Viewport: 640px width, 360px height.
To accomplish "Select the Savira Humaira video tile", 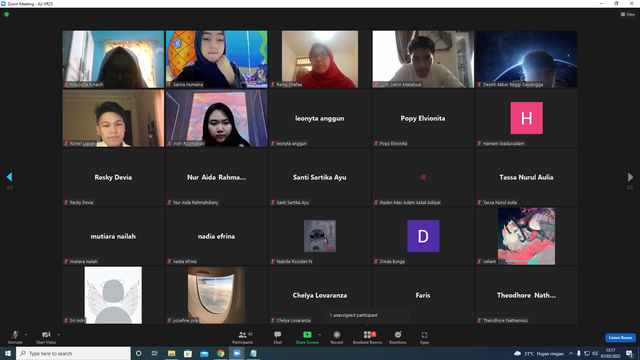I will tap(216, 59).
